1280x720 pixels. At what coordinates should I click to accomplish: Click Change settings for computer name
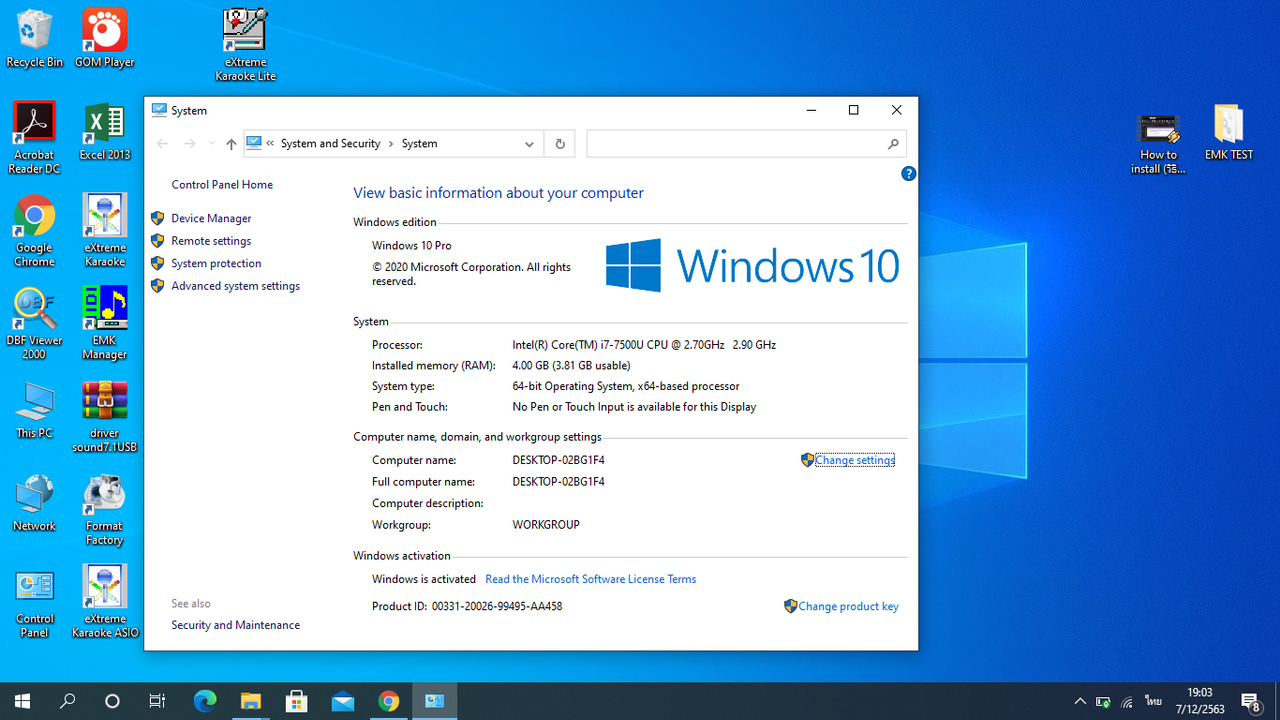(855, 460)
